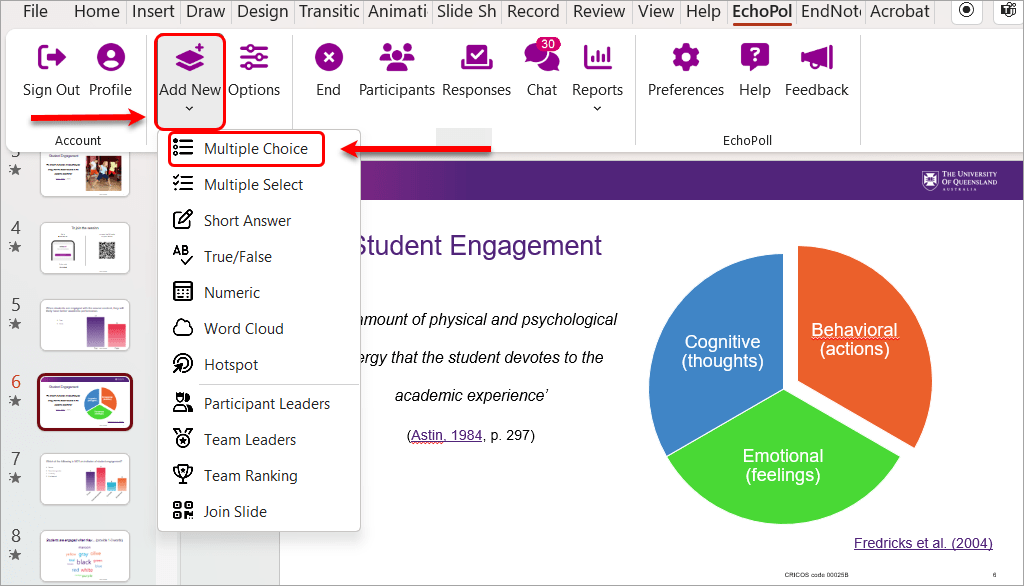Click the record button in title bar
The image size is (1024, 586).
tap(967, 10)
